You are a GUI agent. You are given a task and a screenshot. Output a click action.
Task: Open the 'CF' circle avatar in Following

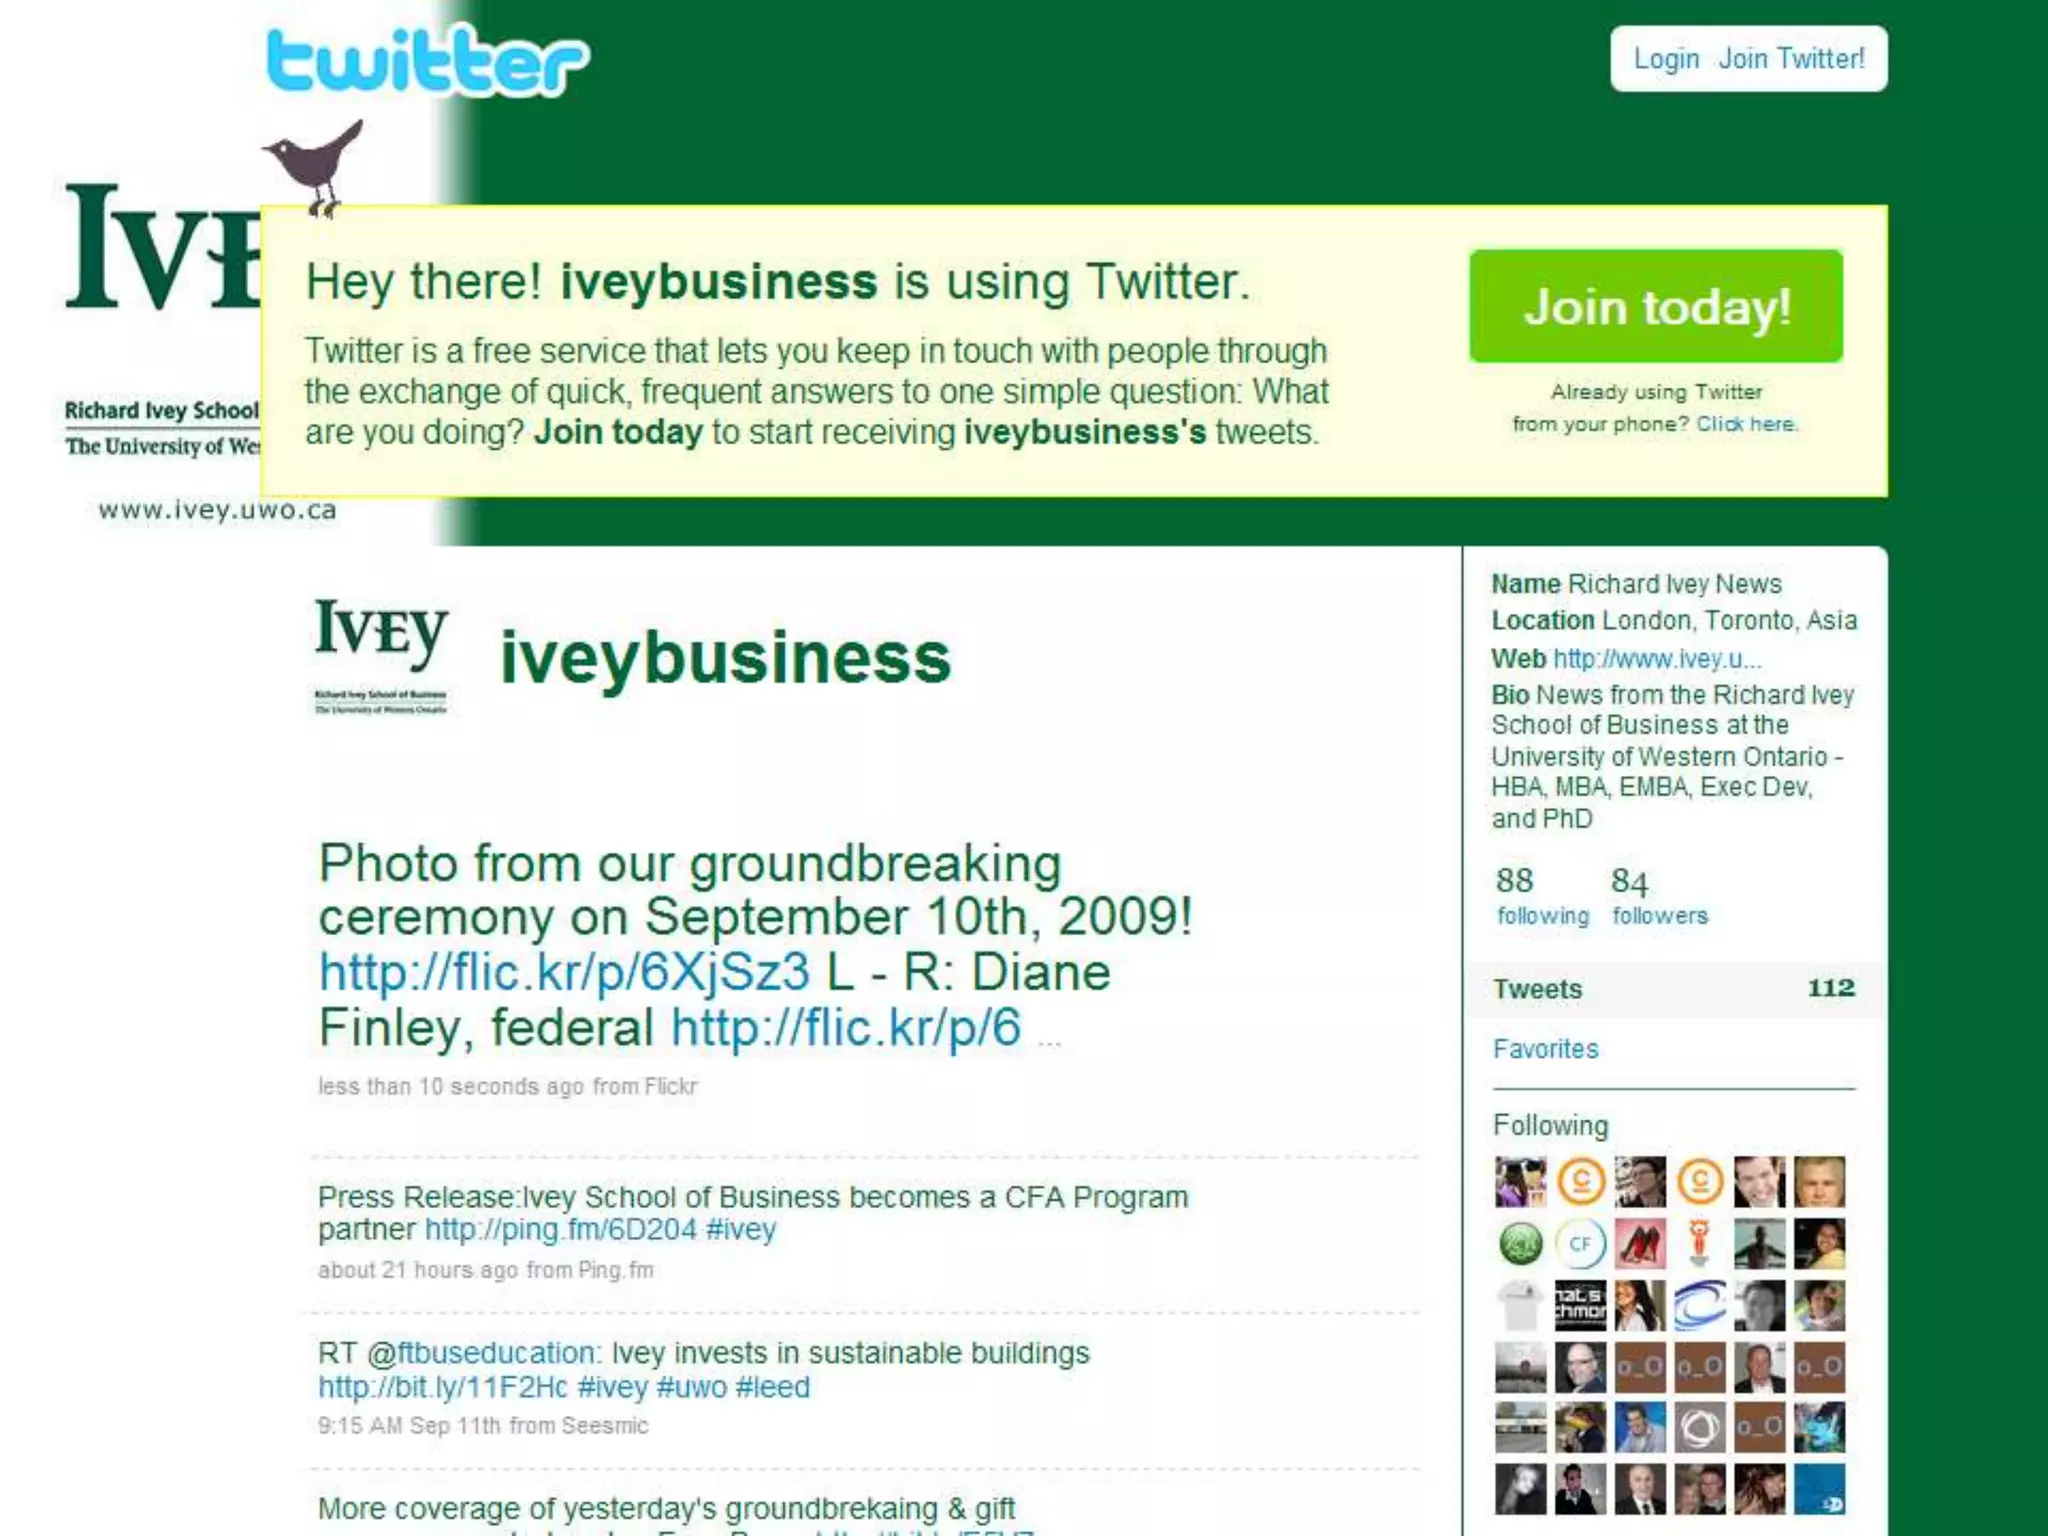[1580, 1244]
